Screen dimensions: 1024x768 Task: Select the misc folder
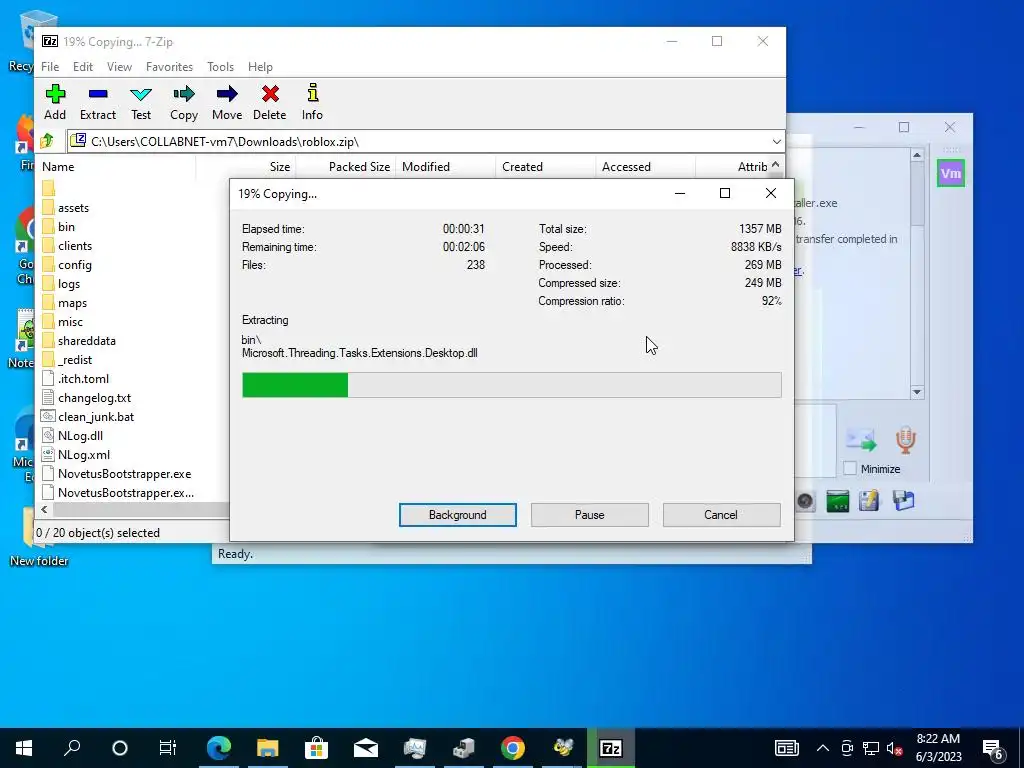70,321
